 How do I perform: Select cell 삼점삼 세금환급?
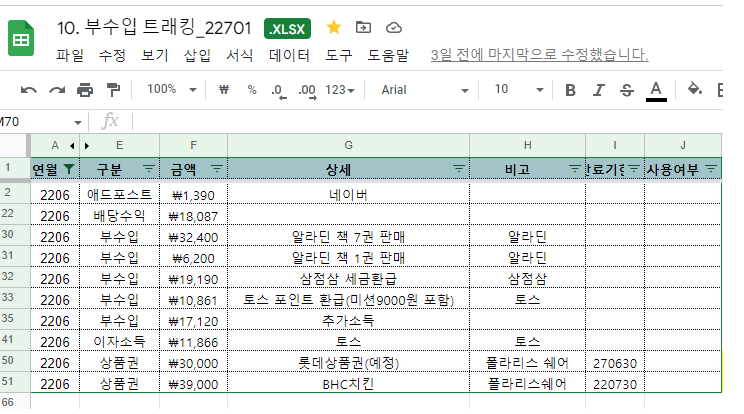pos(348,279)
